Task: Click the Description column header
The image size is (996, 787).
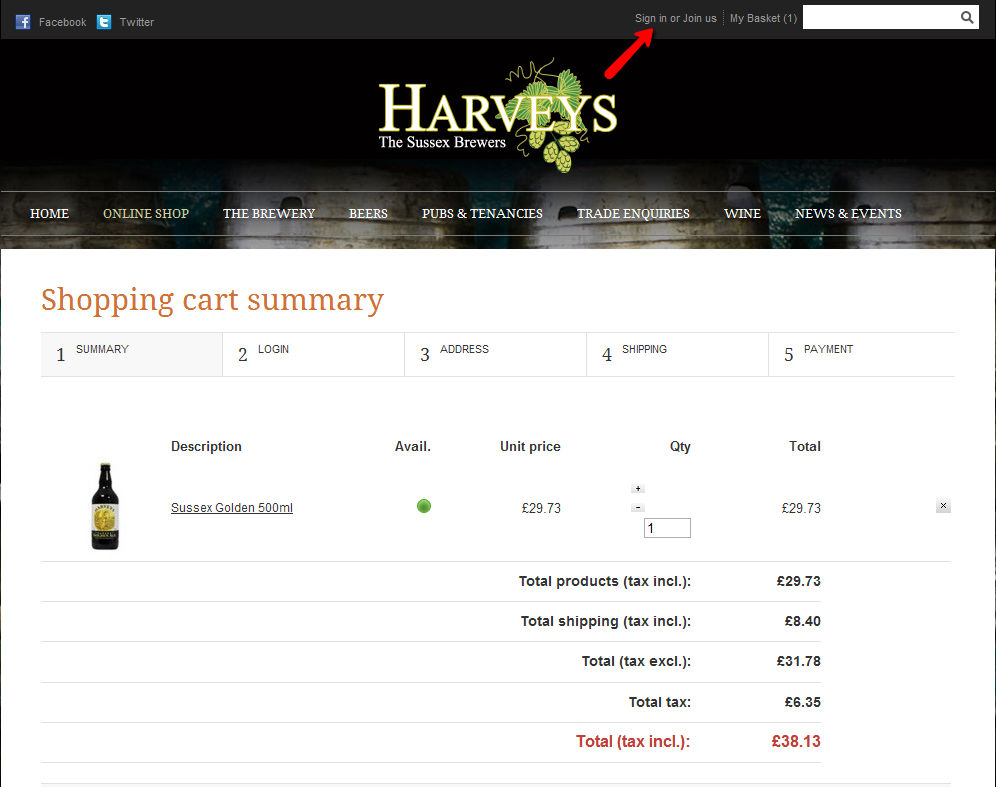Action: pos(206,447)
